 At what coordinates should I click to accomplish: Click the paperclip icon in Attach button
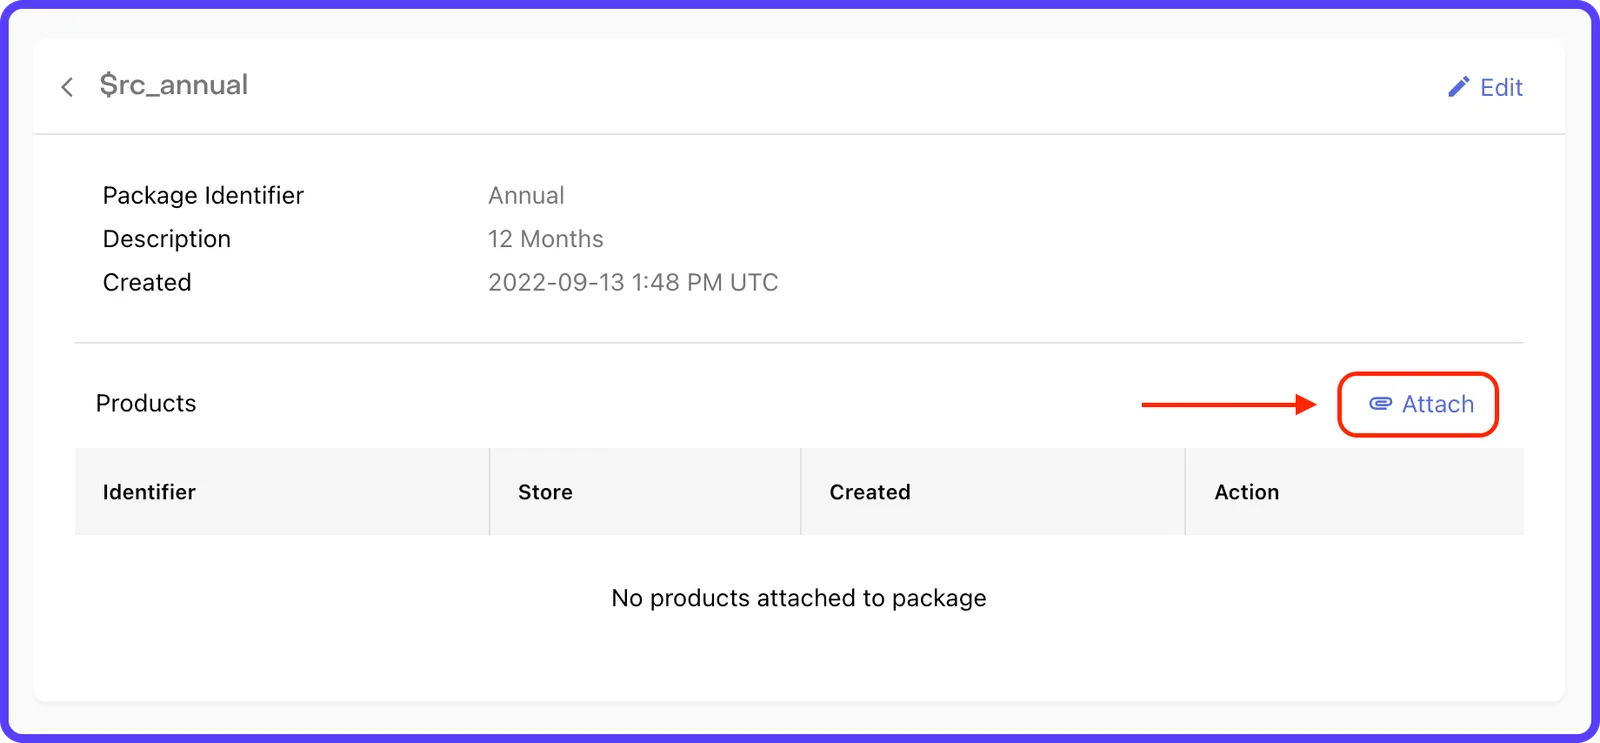(1380, 404)
